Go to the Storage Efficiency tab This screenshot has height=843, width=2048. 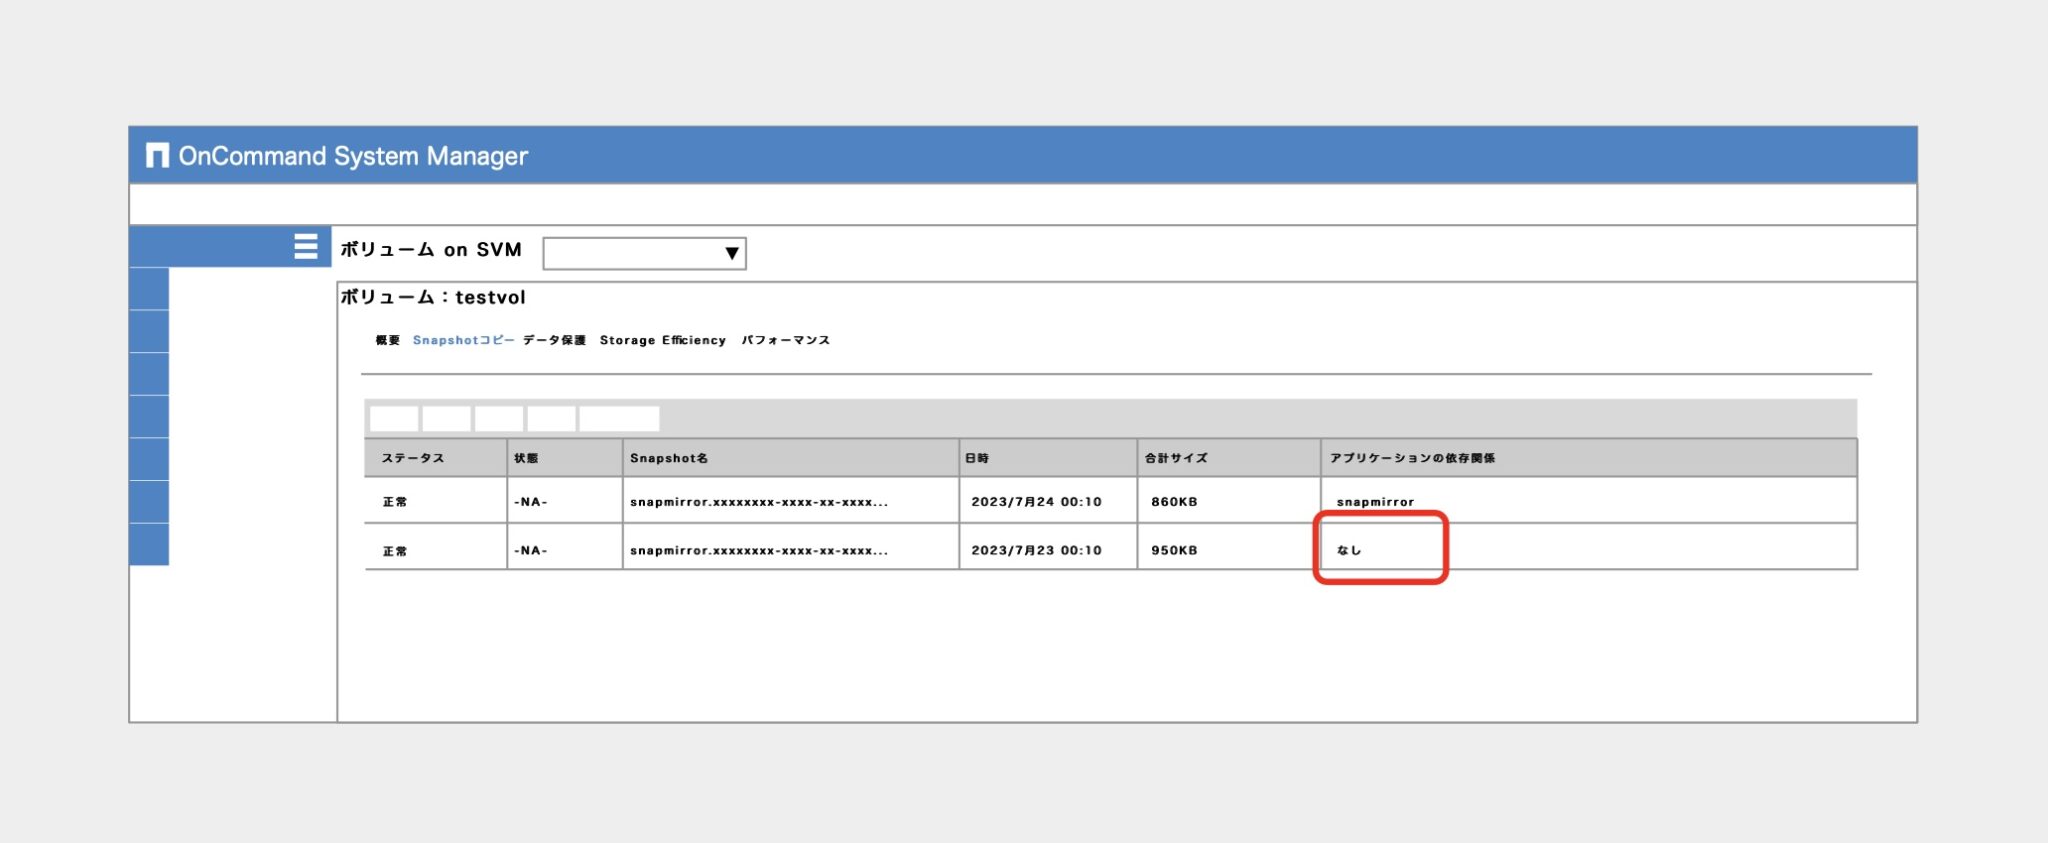pyautogui.click(x=662, y=341)
